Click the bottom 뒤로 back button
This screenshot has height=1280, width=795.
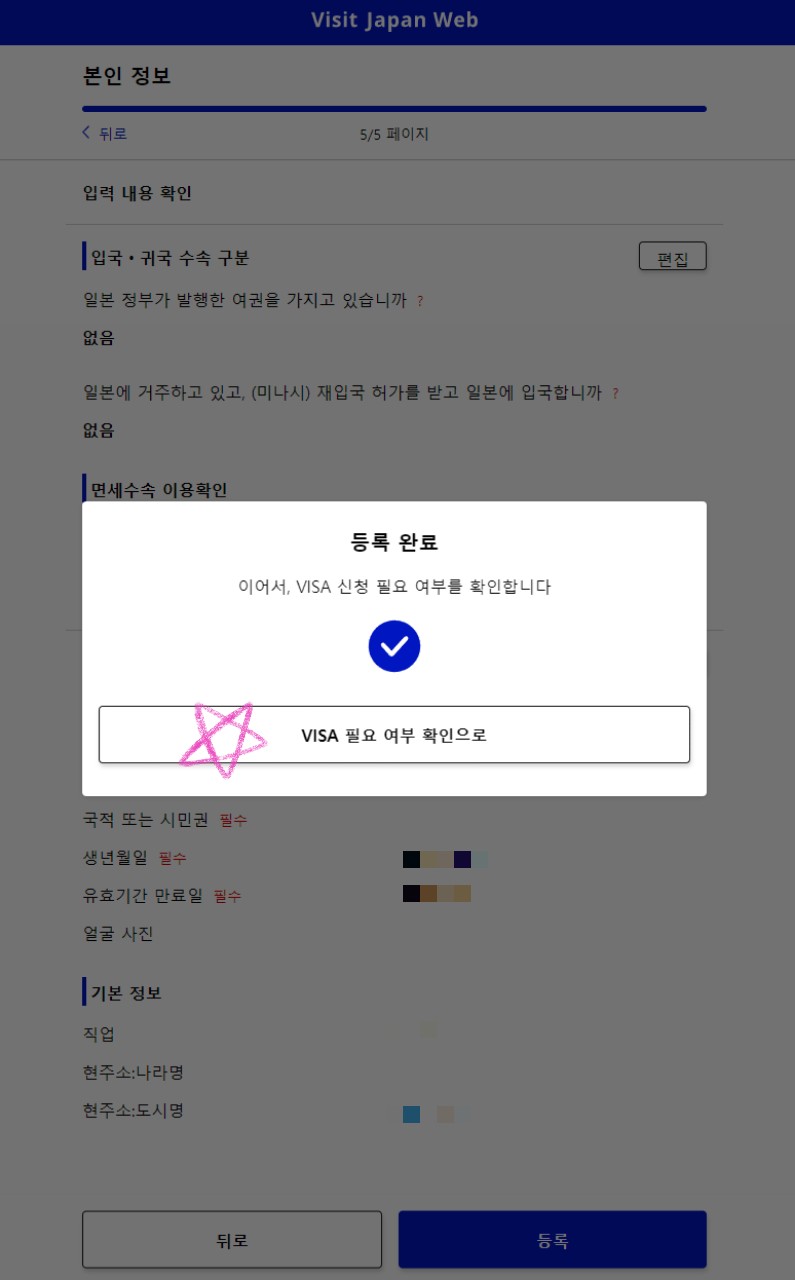coord(232,1240)
